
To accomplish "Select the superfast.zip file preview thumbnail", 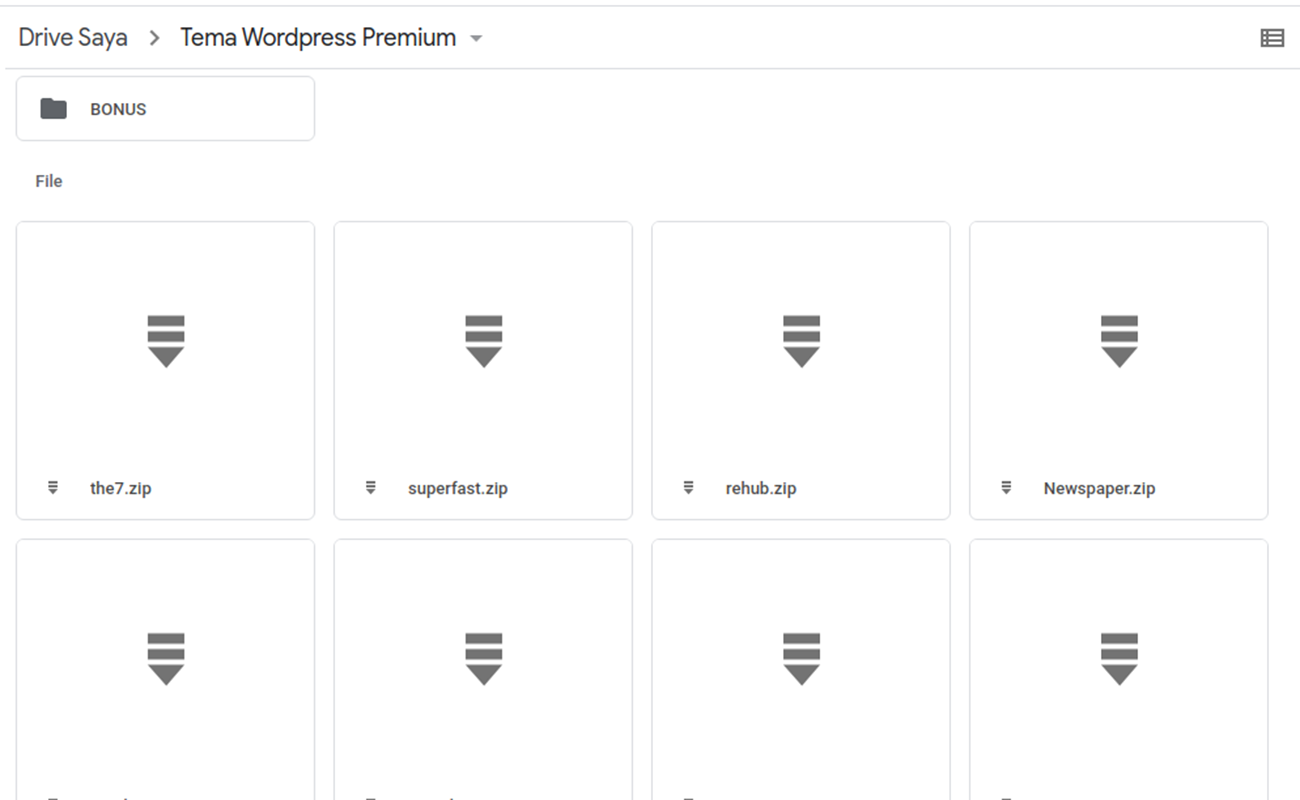I will pos(484,341).
